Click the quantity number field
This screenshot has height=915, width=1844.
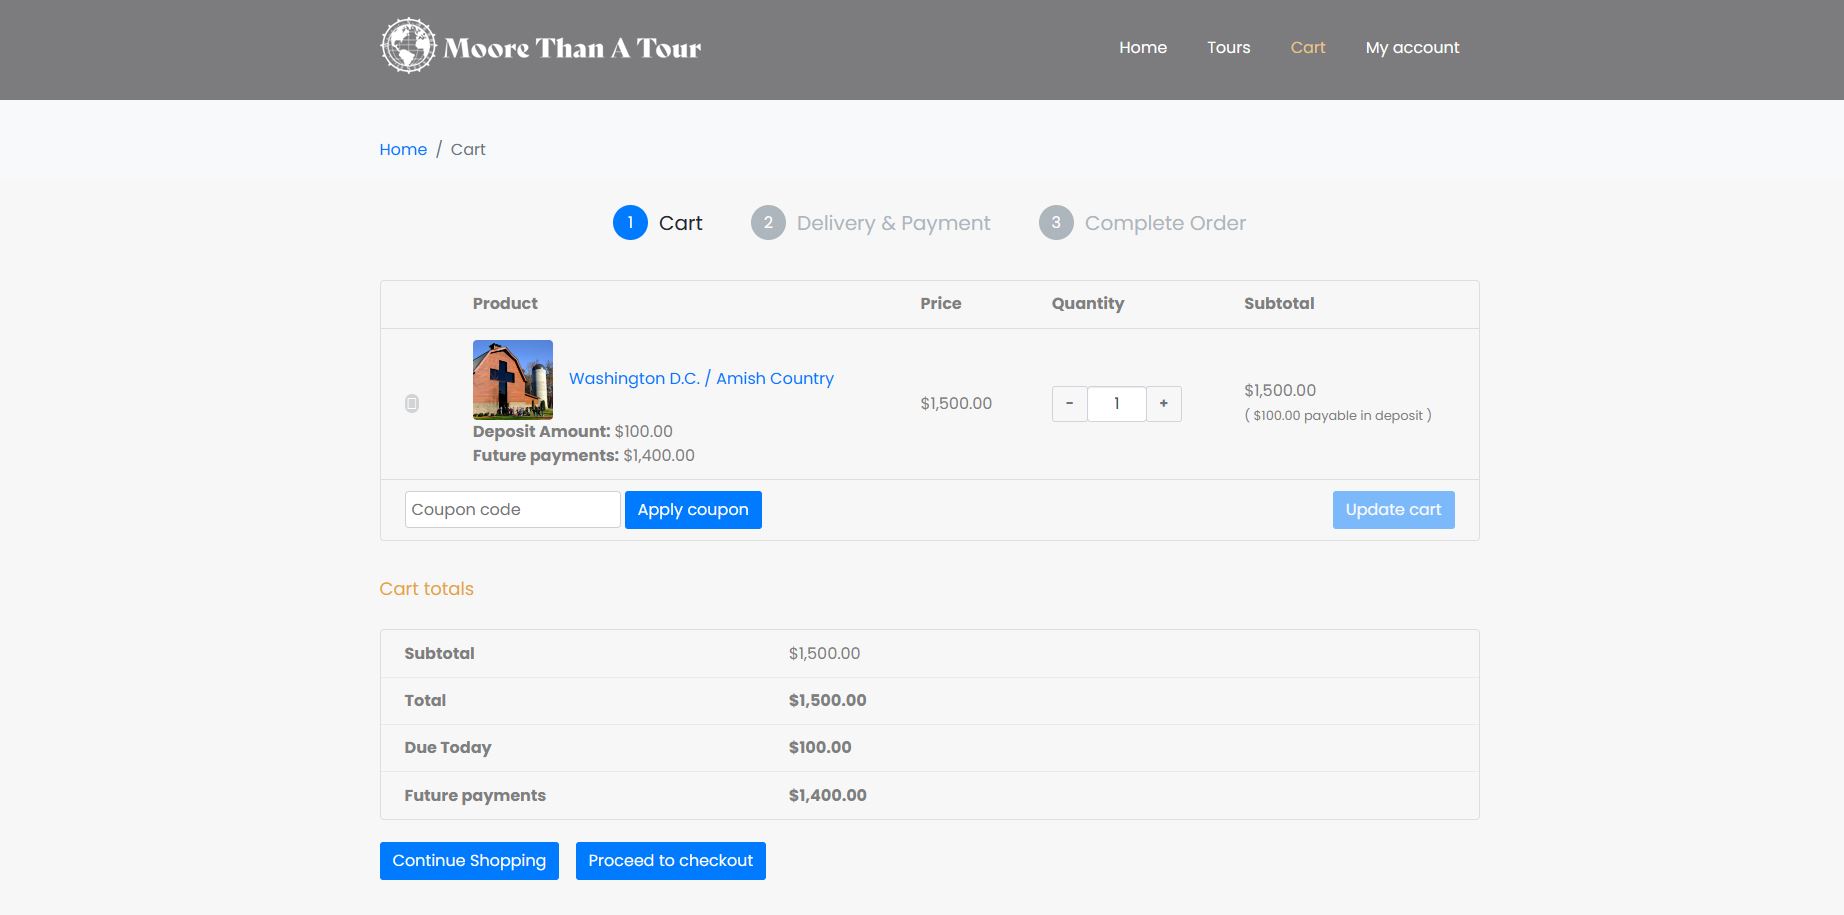click(x=1116, y=404)
